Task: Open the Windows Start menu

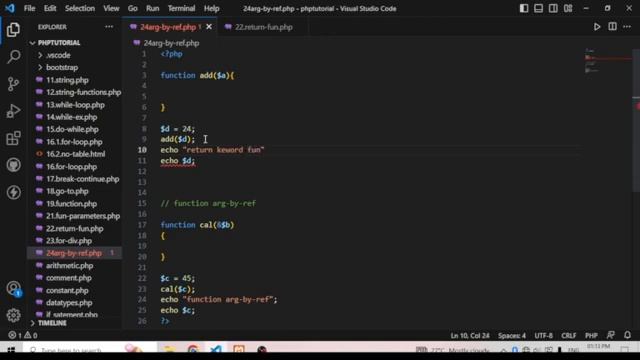Action: [x=11, y=350]
